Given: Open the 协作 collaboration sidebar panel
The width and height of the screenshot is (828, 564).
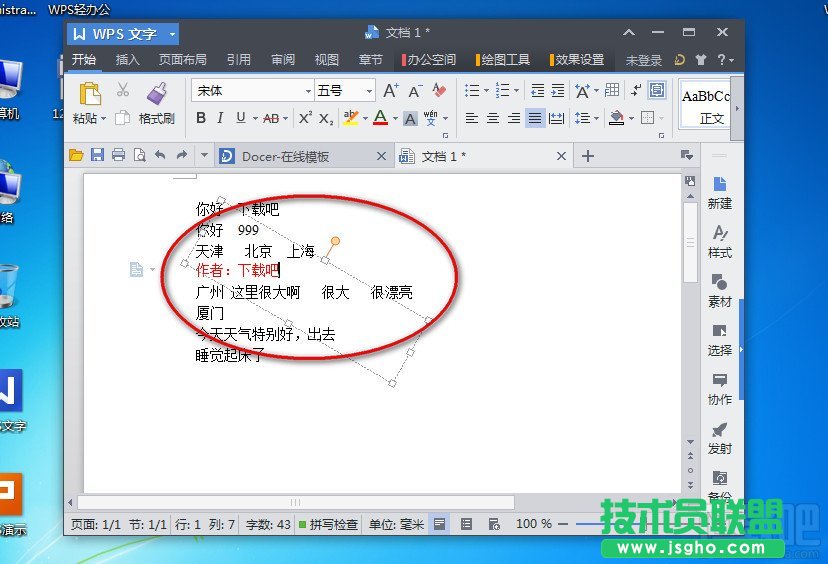Looking at the screenshot, I should (719, 389).
